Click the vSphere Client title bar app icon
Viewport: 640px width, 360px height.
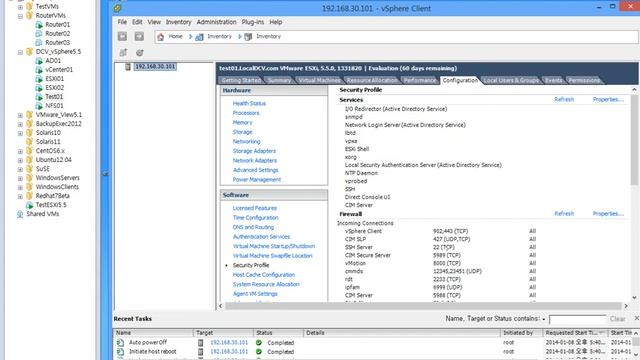point(118,8)
